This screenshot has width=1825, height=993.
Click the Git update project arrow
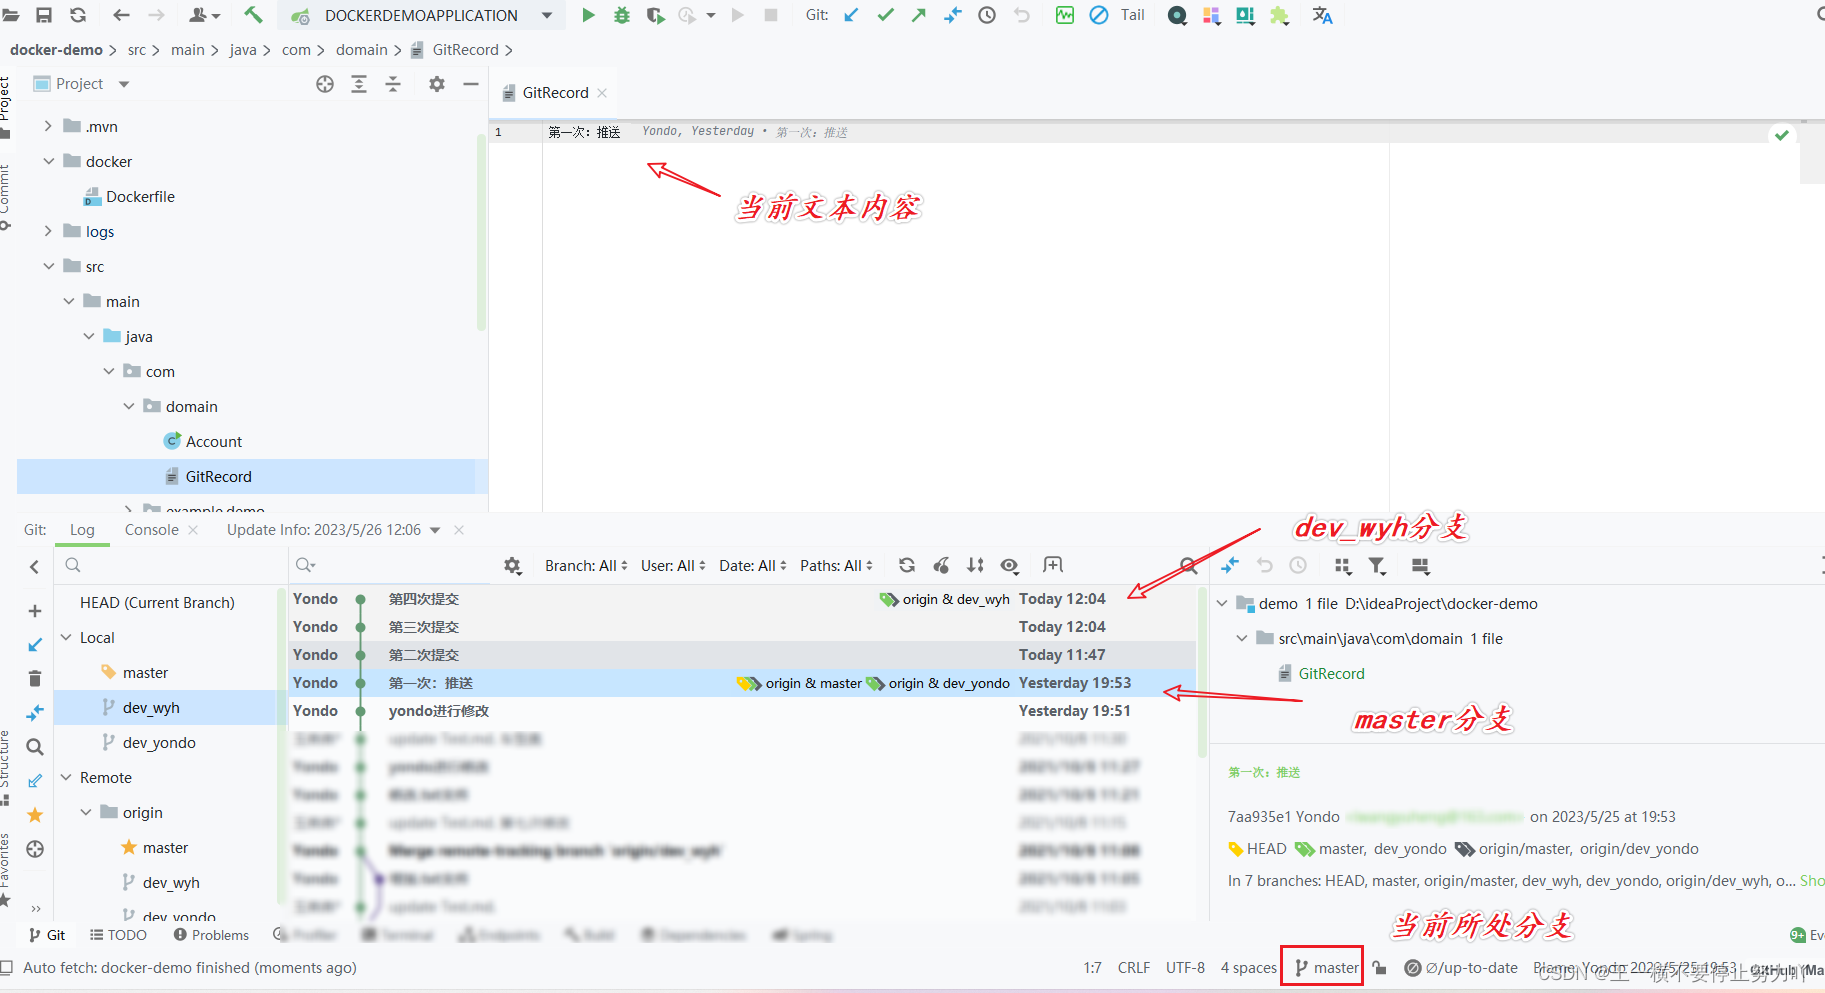[x=851, y=15]
